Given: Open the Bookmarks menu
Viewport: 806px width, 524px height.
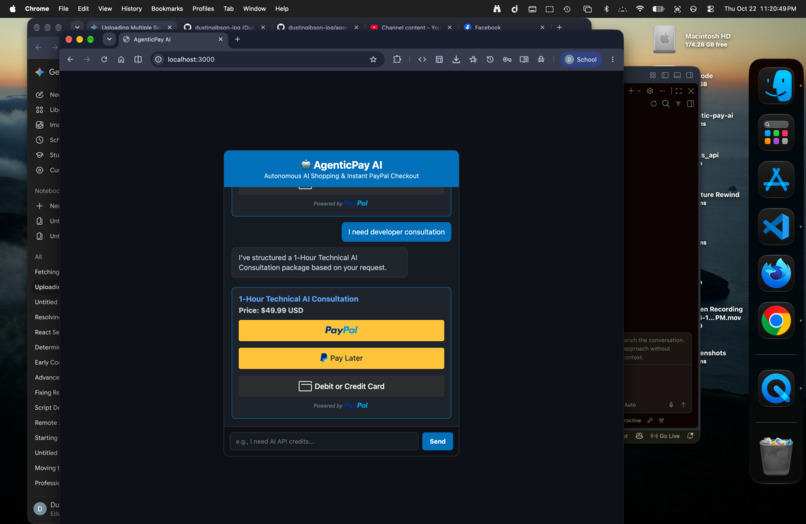Looking at the screenshot, I should [167, 9].
